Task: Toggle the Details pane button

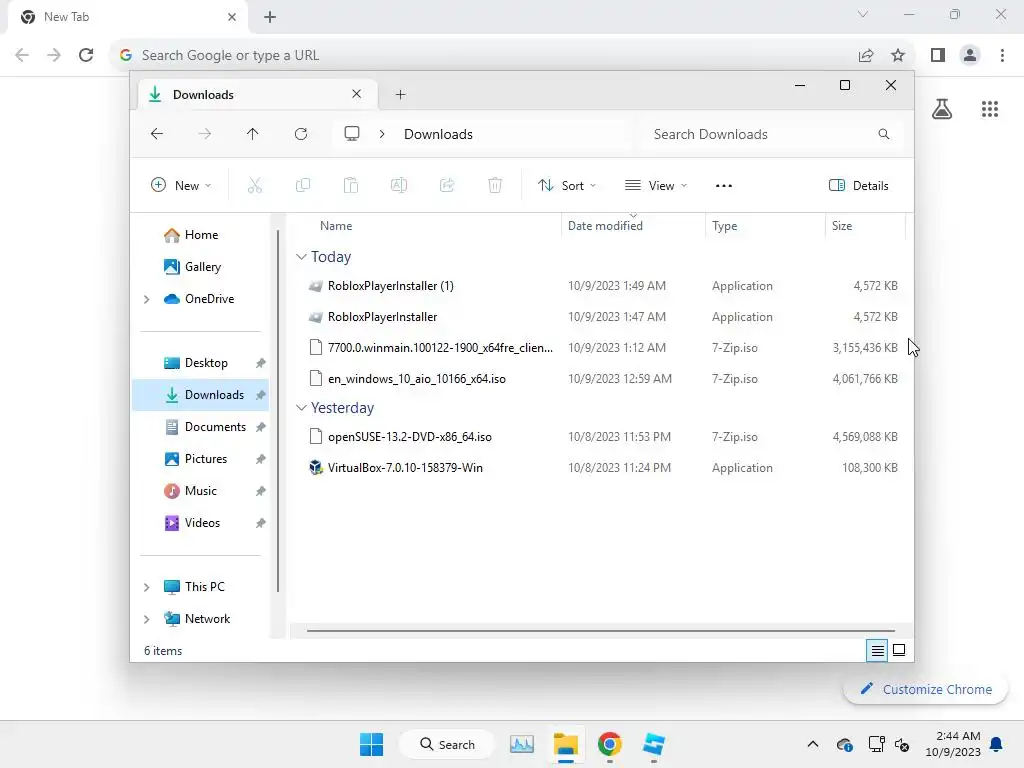Action: pyautogui.click(x=858, y=185)
